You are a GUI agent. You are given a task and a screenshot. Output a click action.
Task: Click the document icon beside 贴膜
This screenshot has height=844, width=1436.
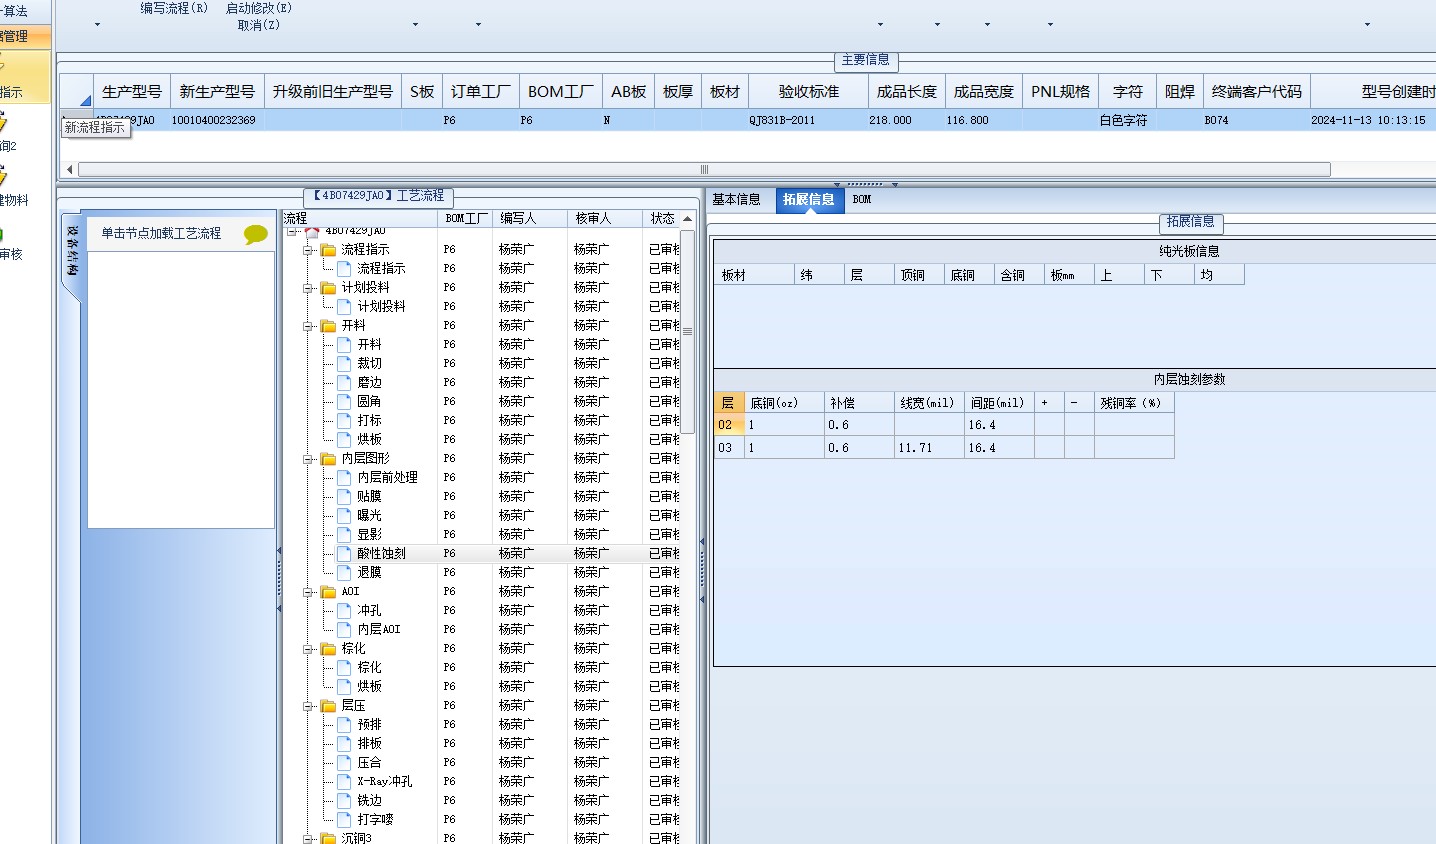[x=344, y=497]
